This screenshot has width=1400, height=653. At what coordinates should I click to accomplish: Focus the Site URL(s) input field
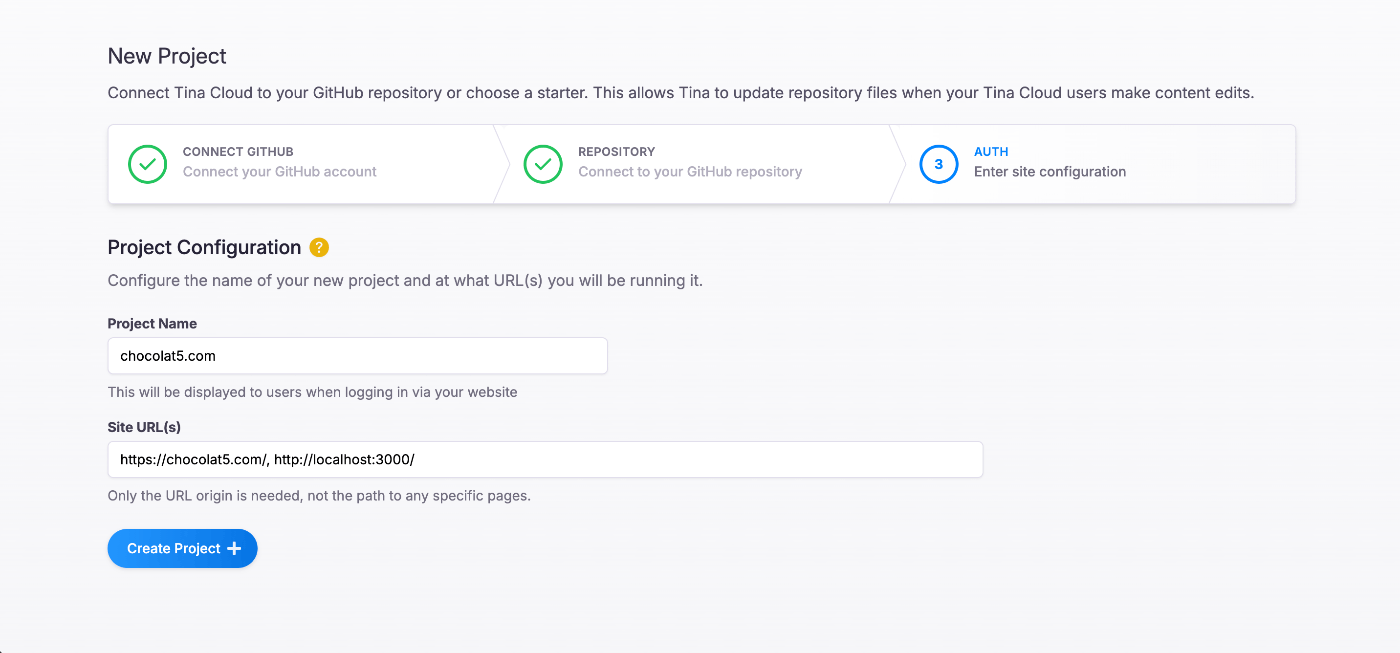click(x=545, y=460)
